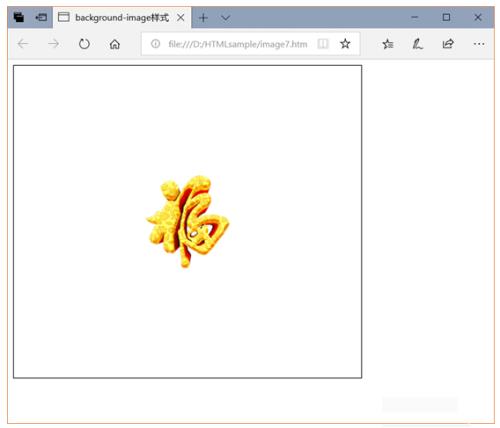Close the background-image样式 tab

pyautogui.click(x=181, y=18)
